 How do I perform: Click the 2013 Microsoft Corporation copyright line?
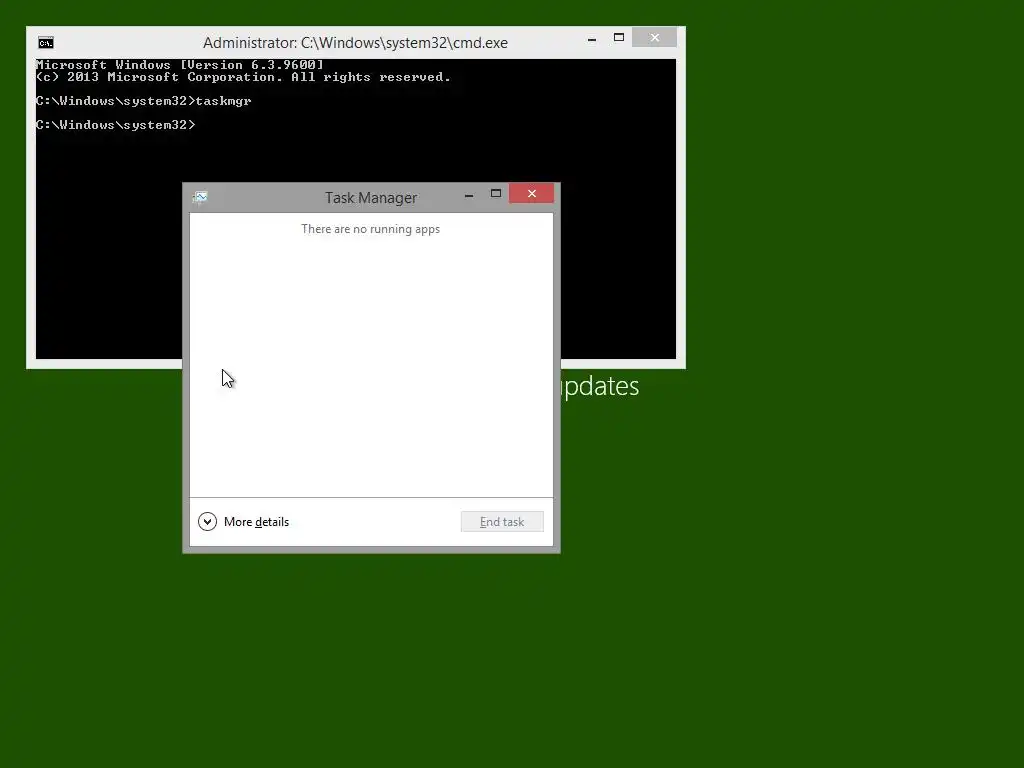pos(243,77)
